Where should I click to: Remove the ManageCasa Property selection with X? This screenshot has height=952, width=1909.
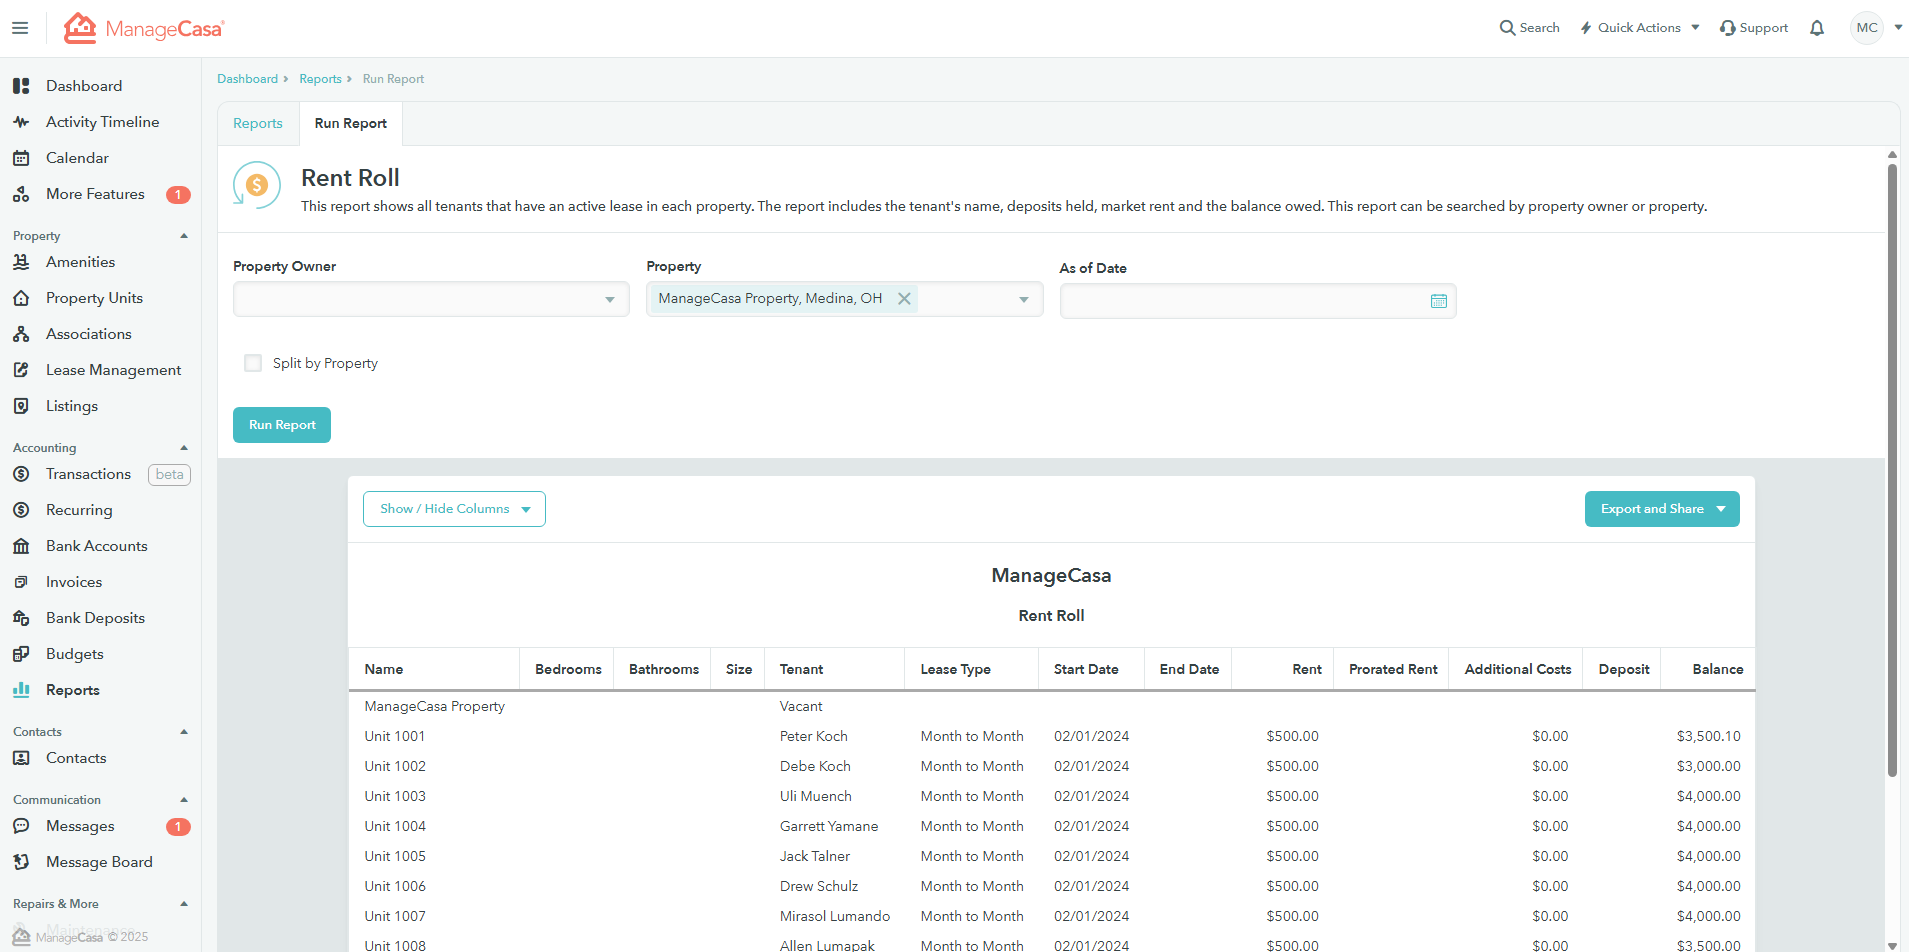(x=904, y=299)
